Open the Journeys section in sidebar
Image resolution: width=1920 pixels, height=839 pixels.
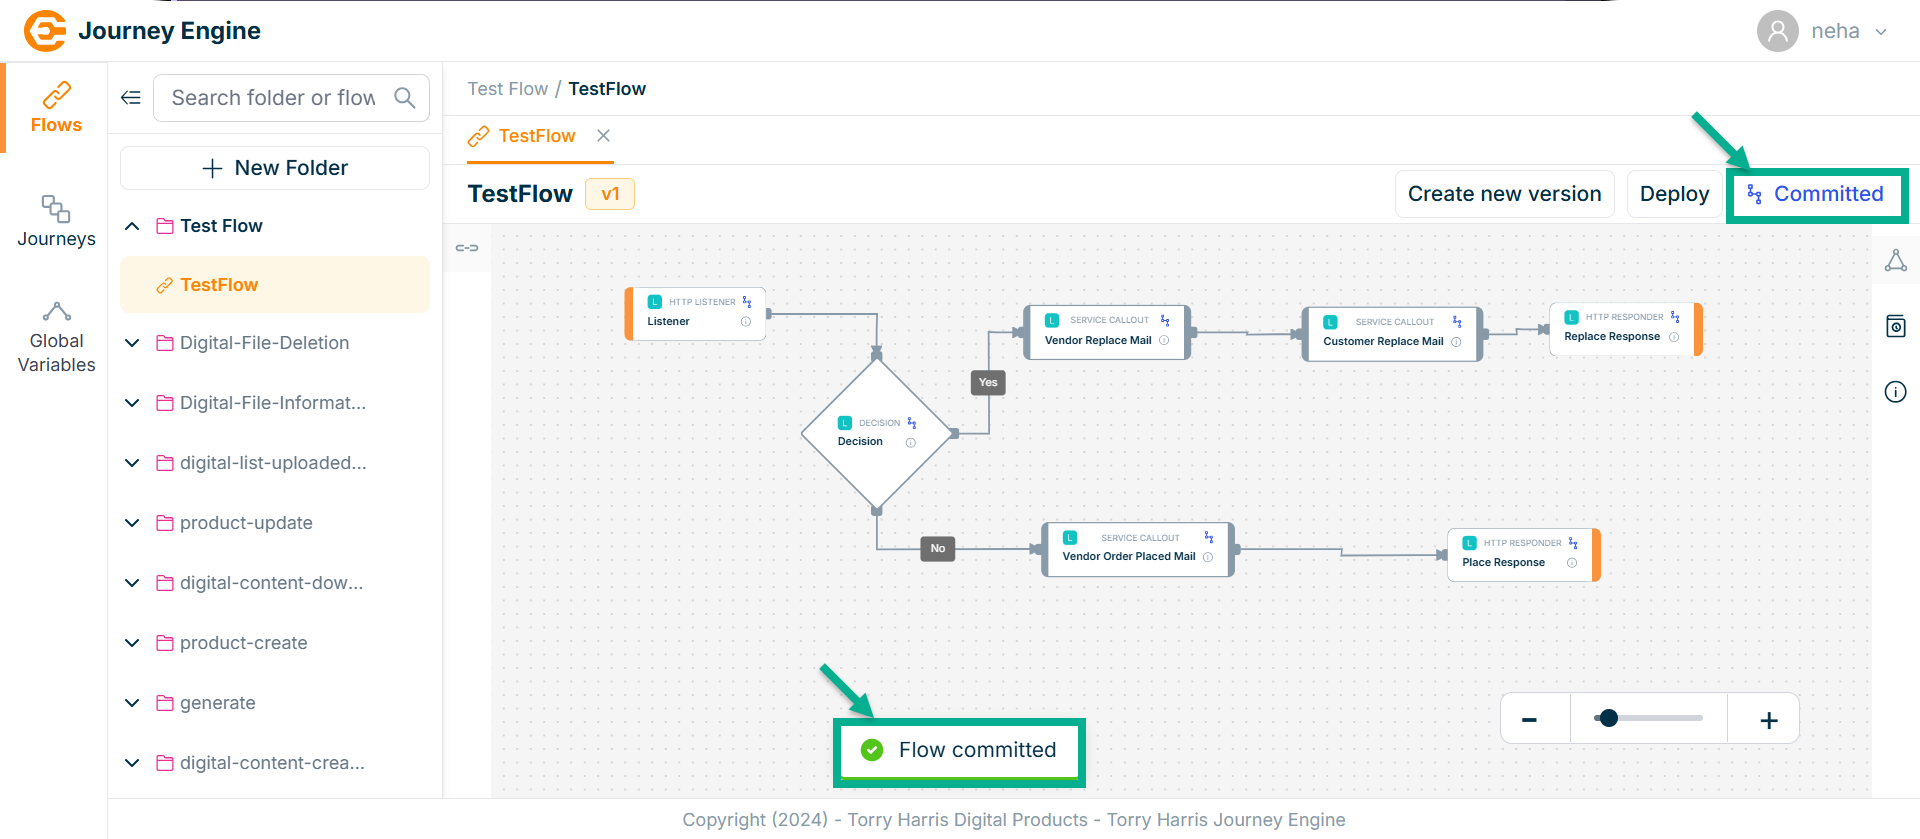56,221
